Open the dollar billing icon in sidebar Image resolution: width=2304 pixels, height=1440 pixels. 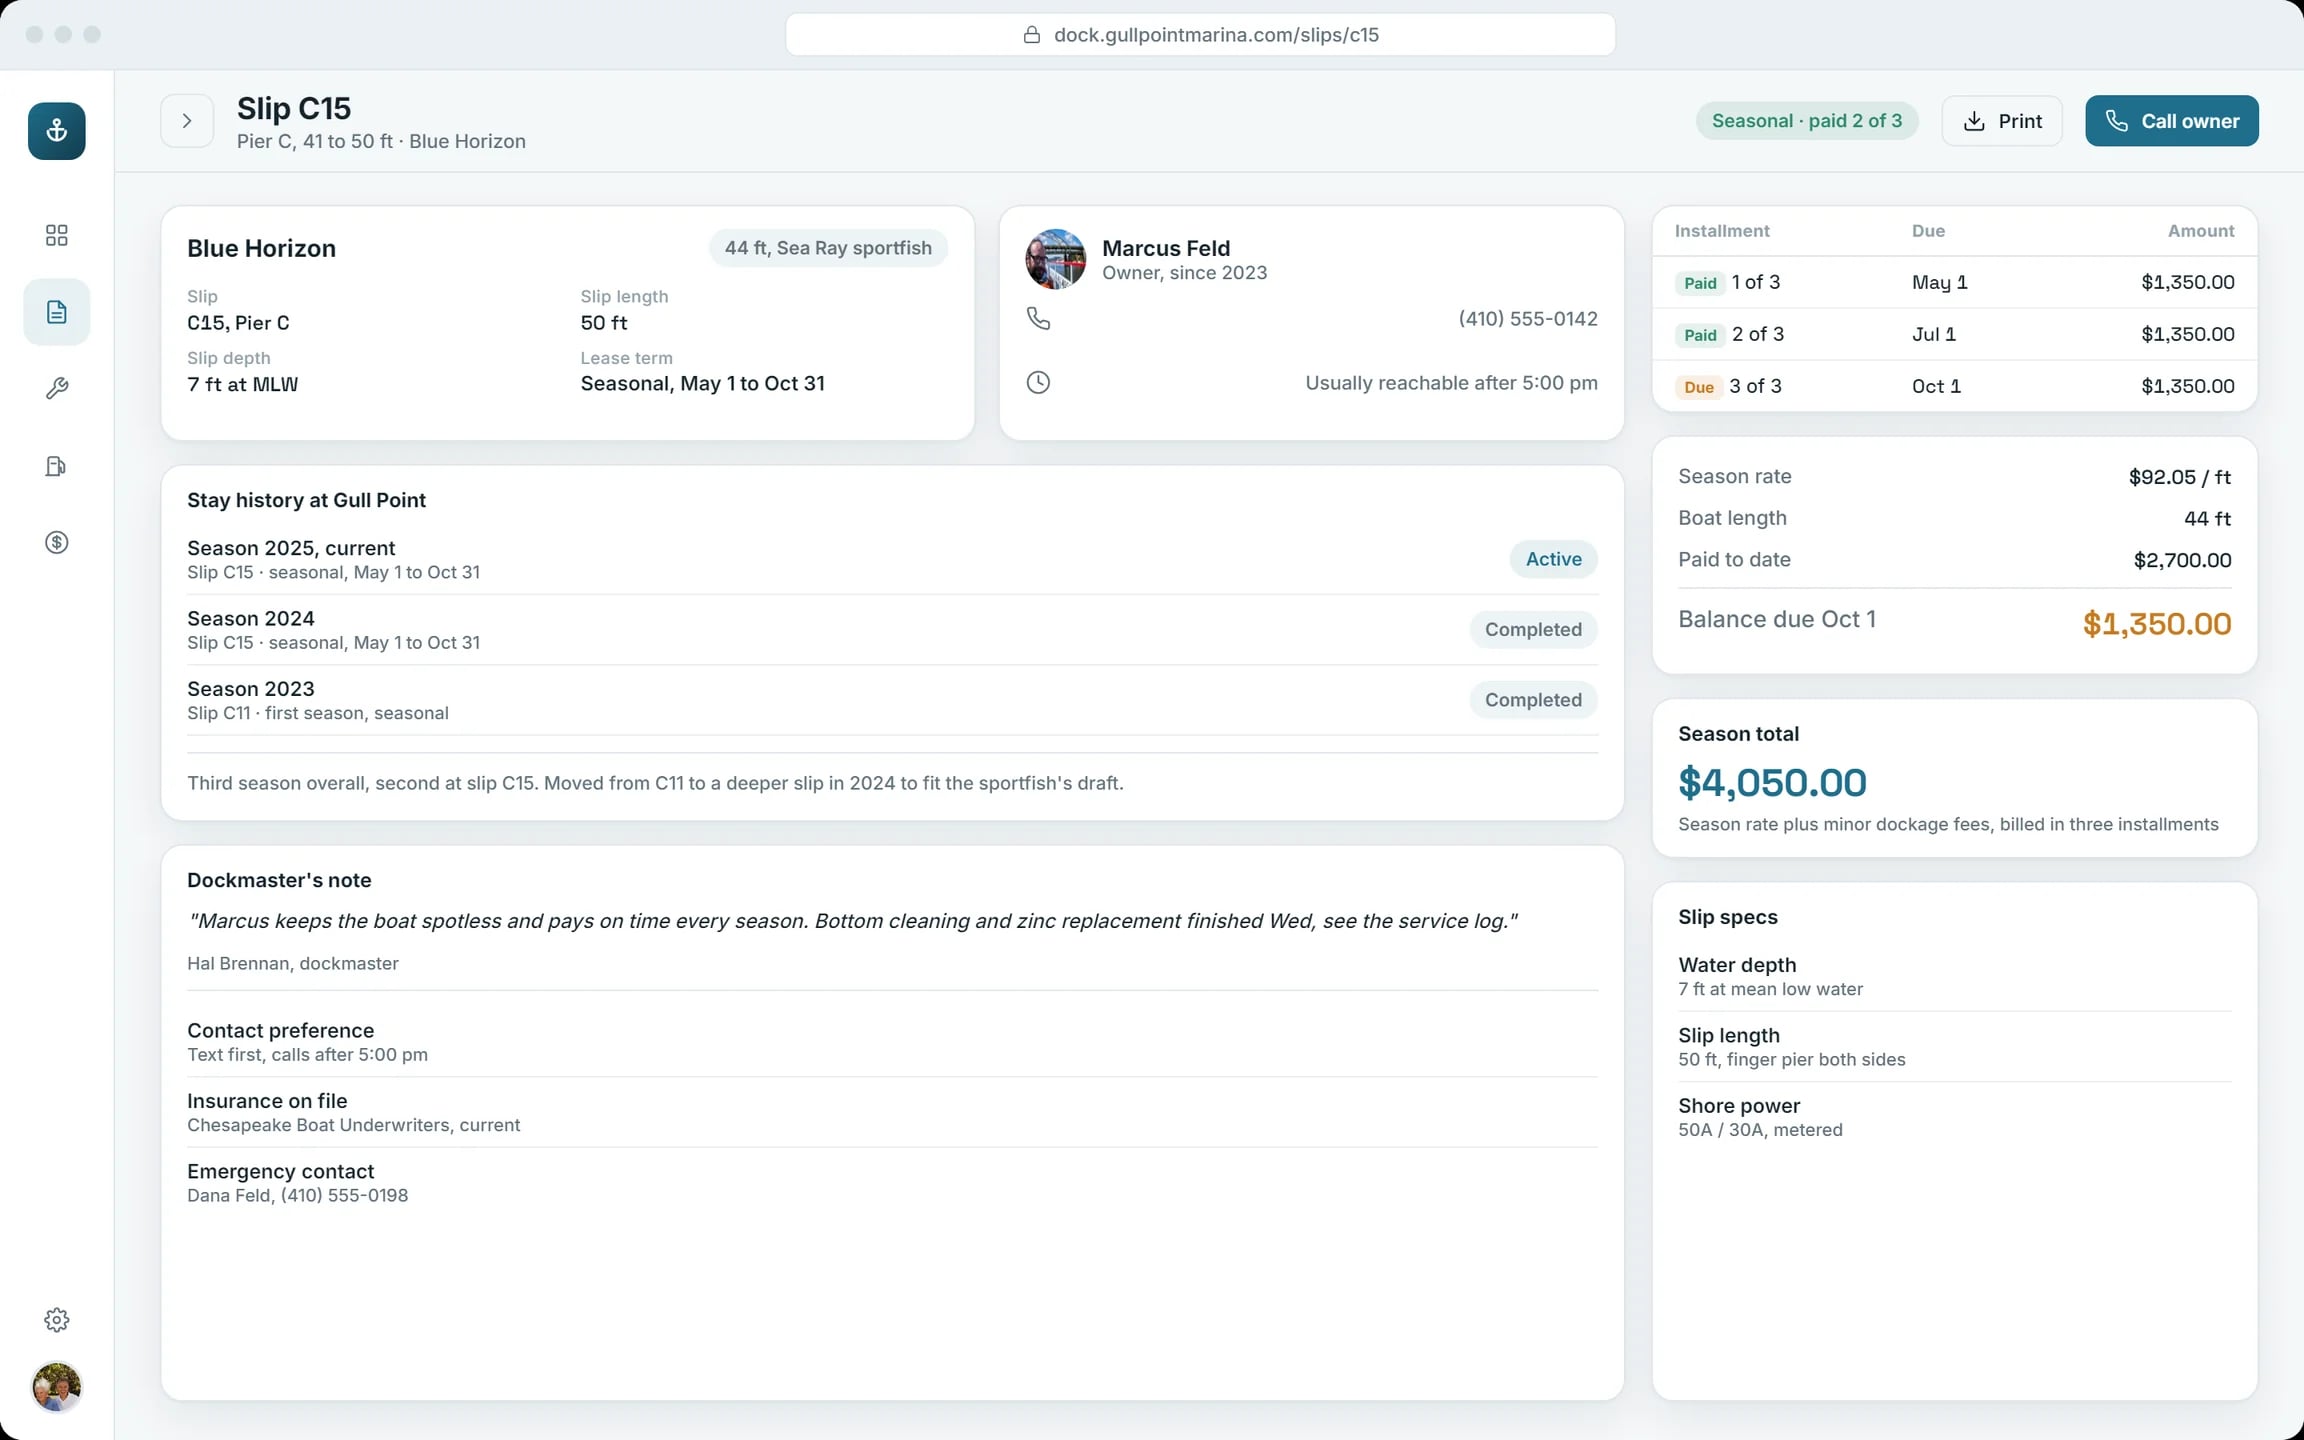56,543
